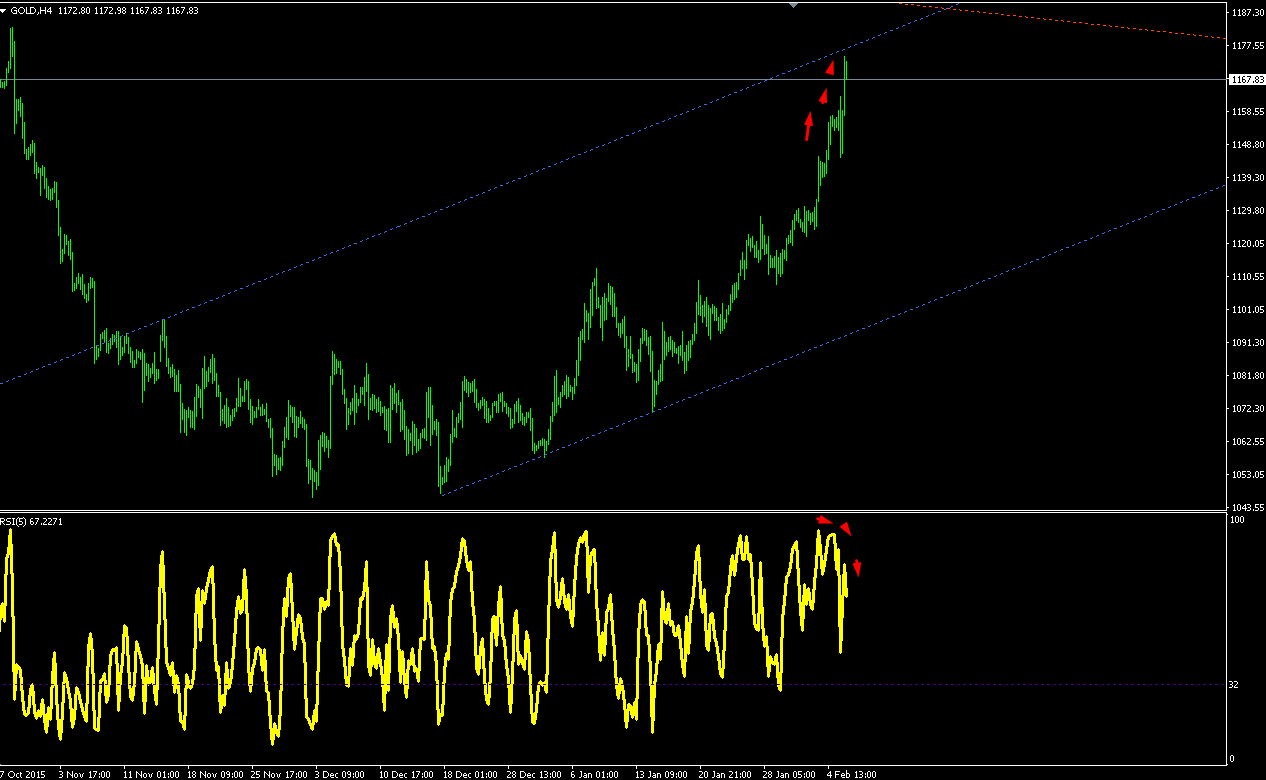1266x780 pixels.
Task: Click the 10 Dec 17:00 time label
Action: pyautogui.click(x=408, y=774)
